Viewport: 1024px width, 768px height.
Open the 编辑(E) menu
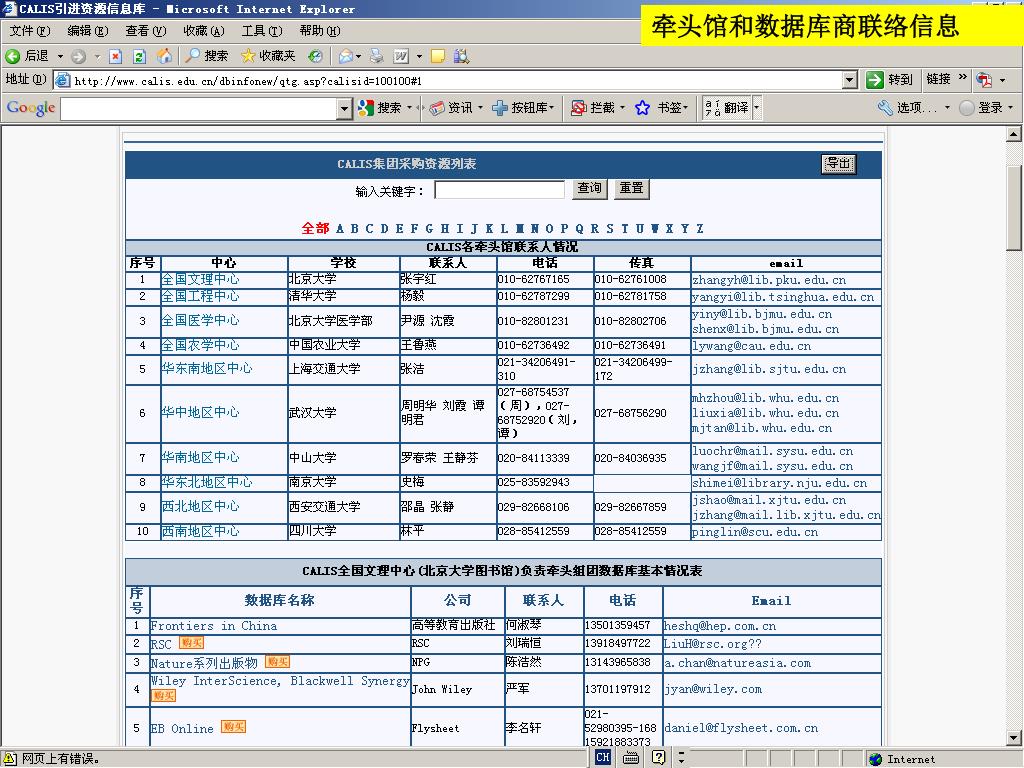[88, 31]
